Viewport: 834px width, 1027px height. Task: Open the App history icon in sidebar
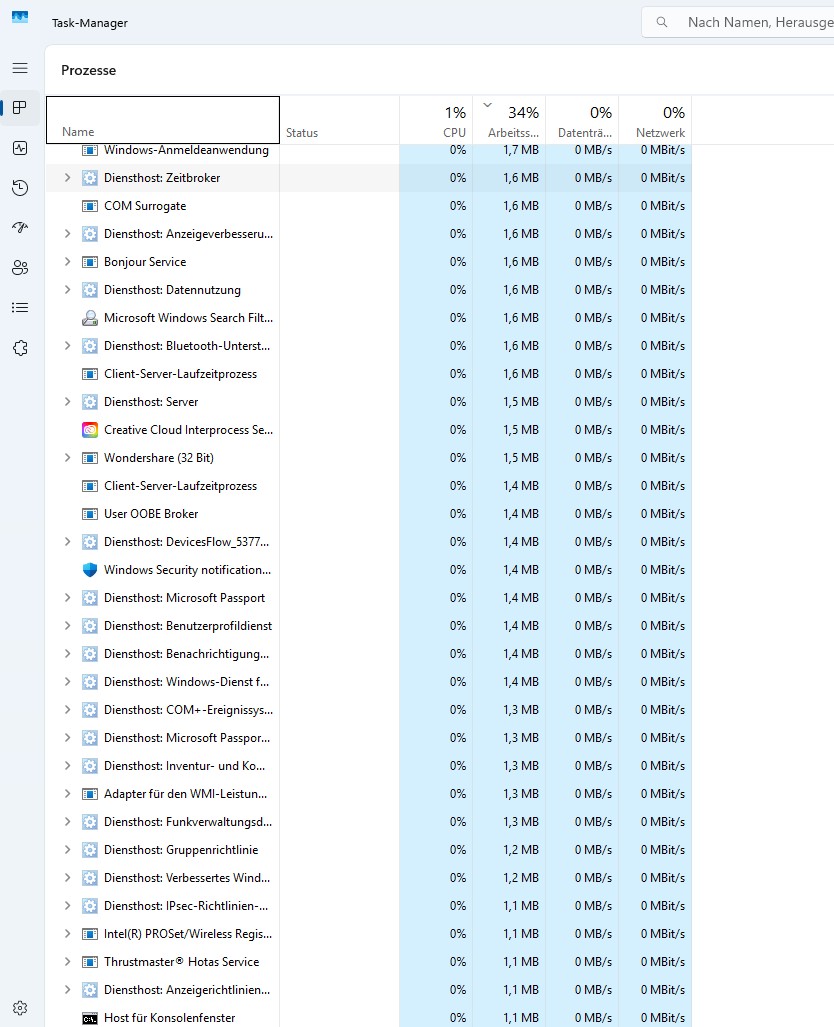(x=20, y=188)
